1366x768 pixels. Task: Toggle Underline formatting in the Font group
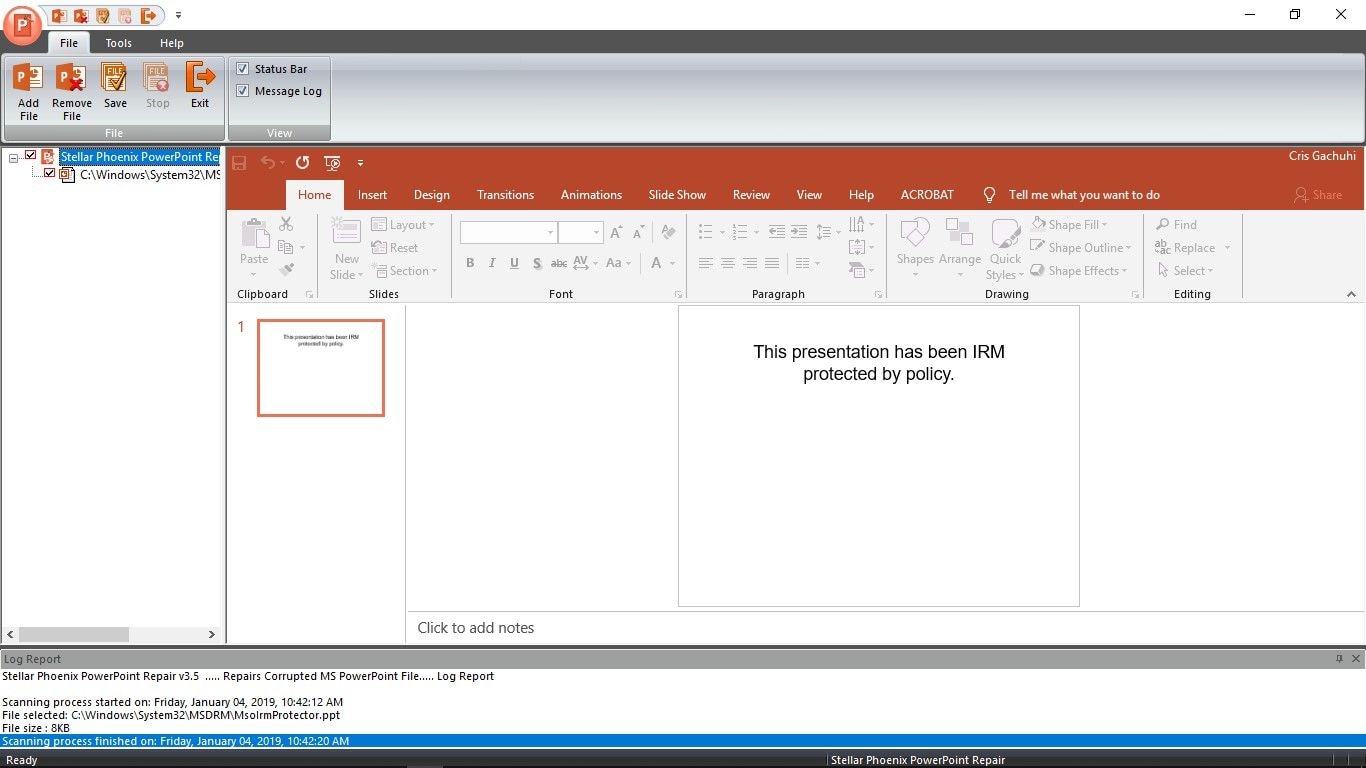pos(514,263)
